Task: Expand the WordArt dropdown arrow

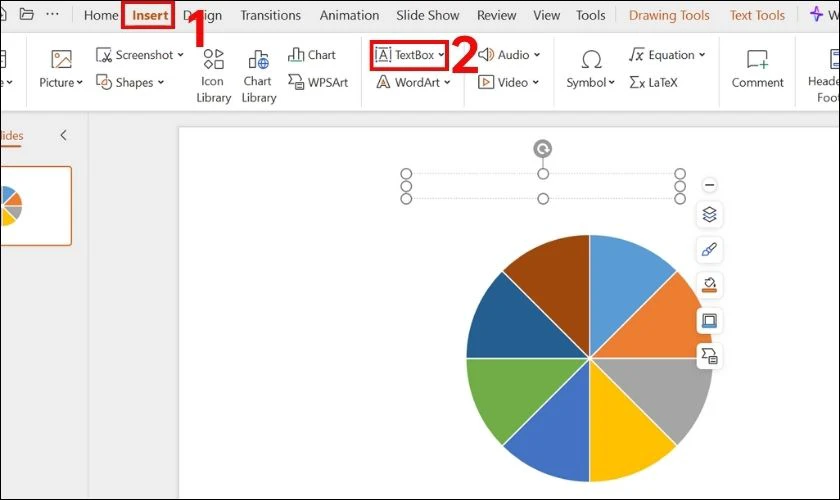Action: (447, 83)
